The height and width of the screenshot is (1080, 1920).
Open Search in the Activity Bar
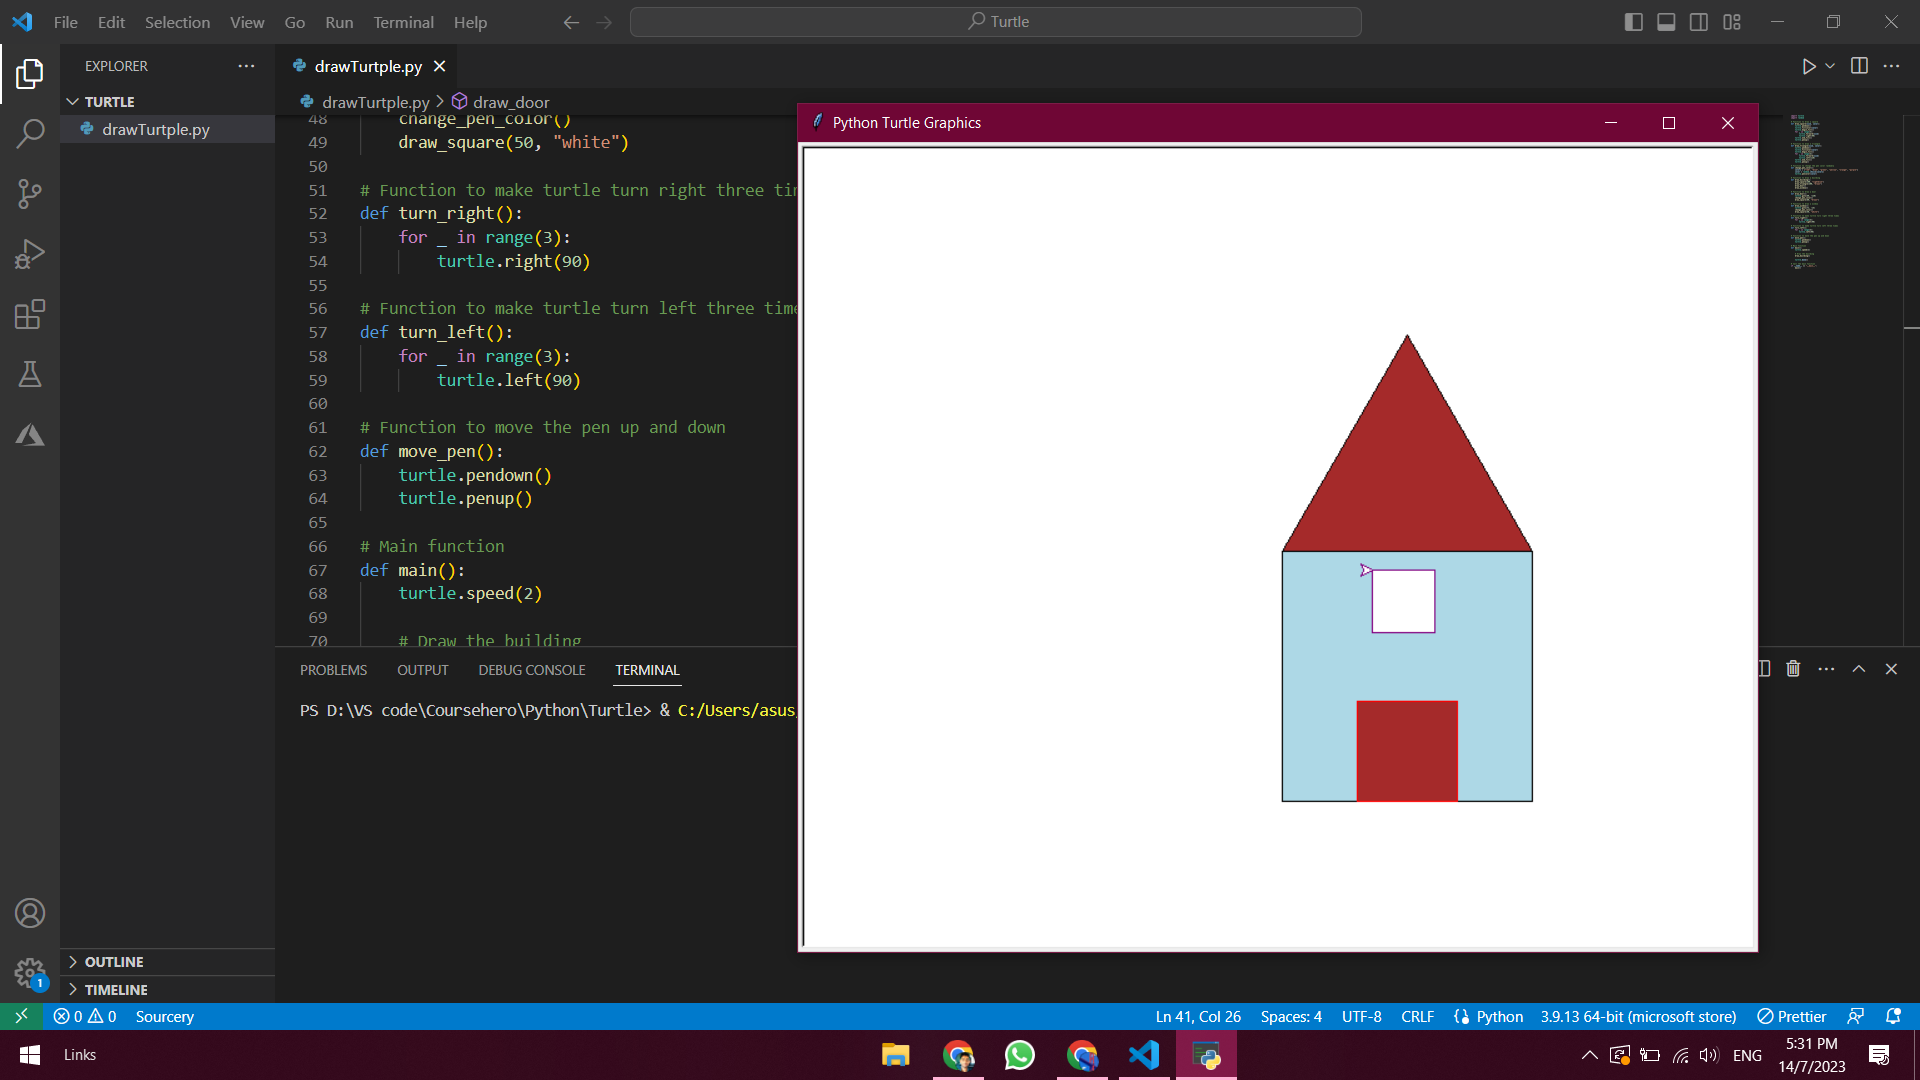coord(30,132)
